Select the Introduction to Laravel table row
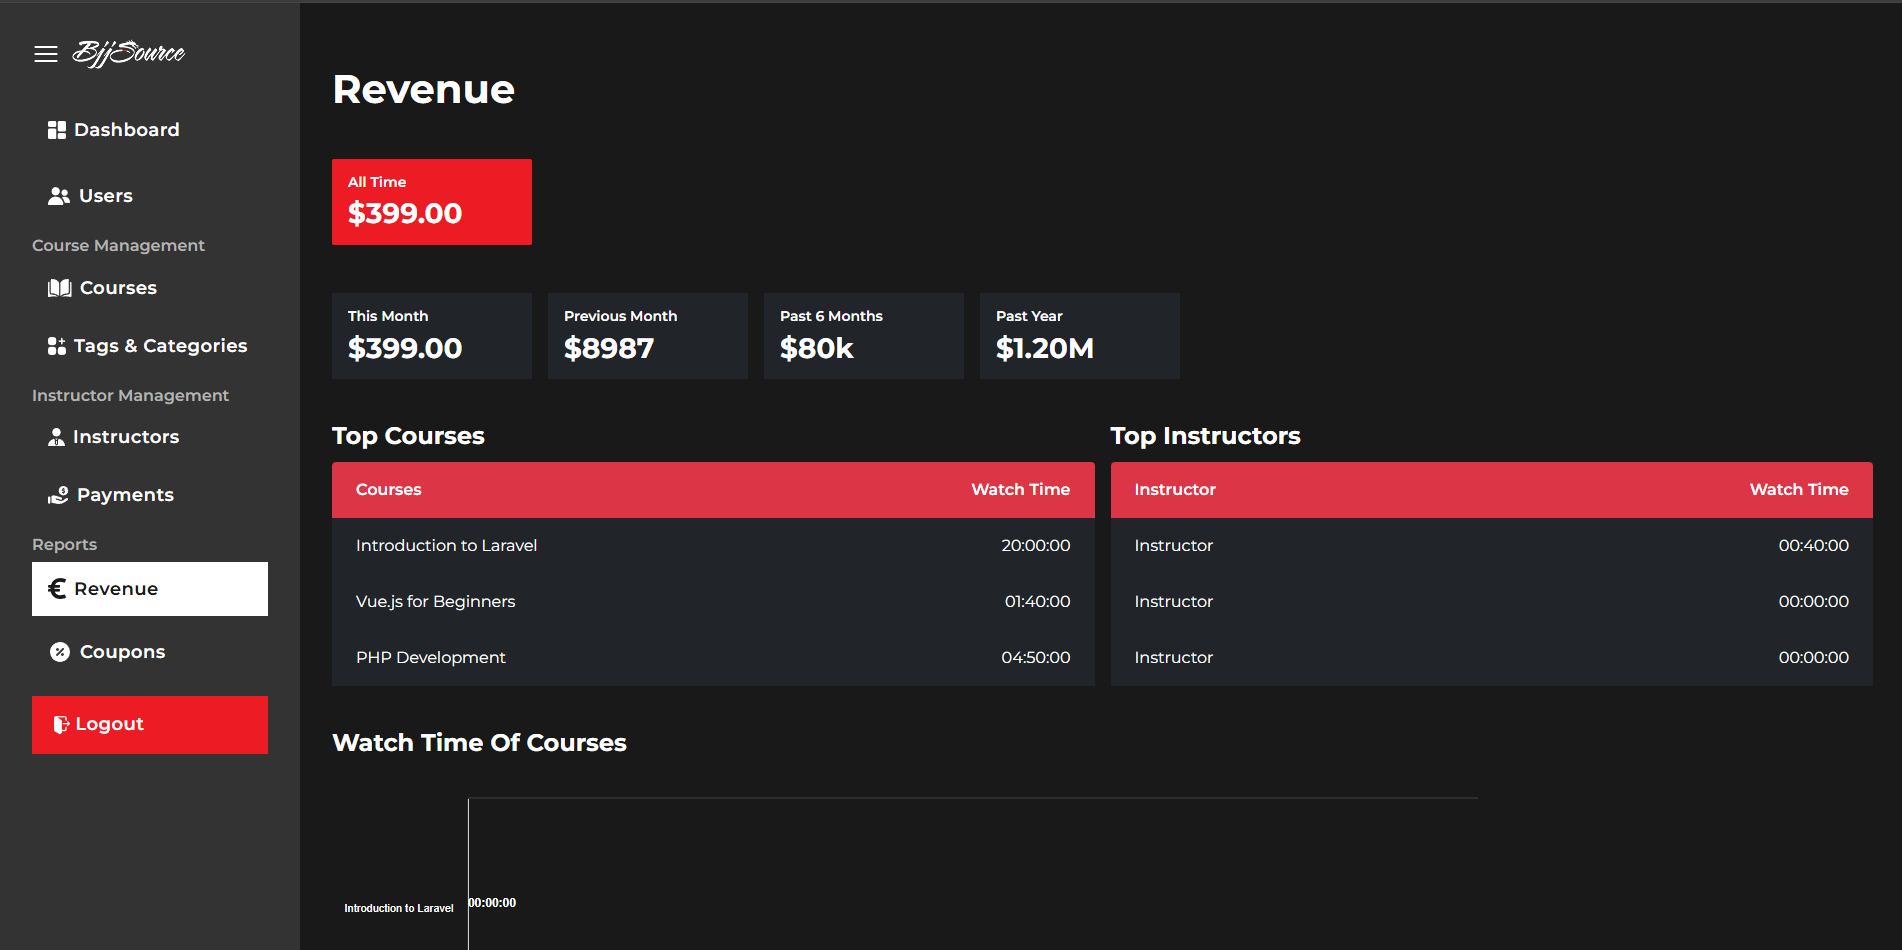 [x=713, y=546]
